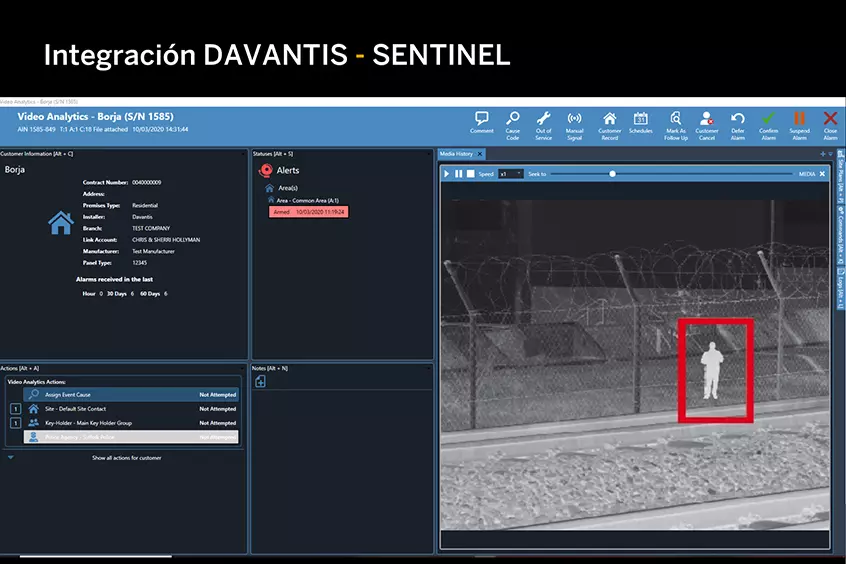The width and height of the screenshot is (846, 564).
Task: Click the Statuses panel header
Action: point(273,154)
